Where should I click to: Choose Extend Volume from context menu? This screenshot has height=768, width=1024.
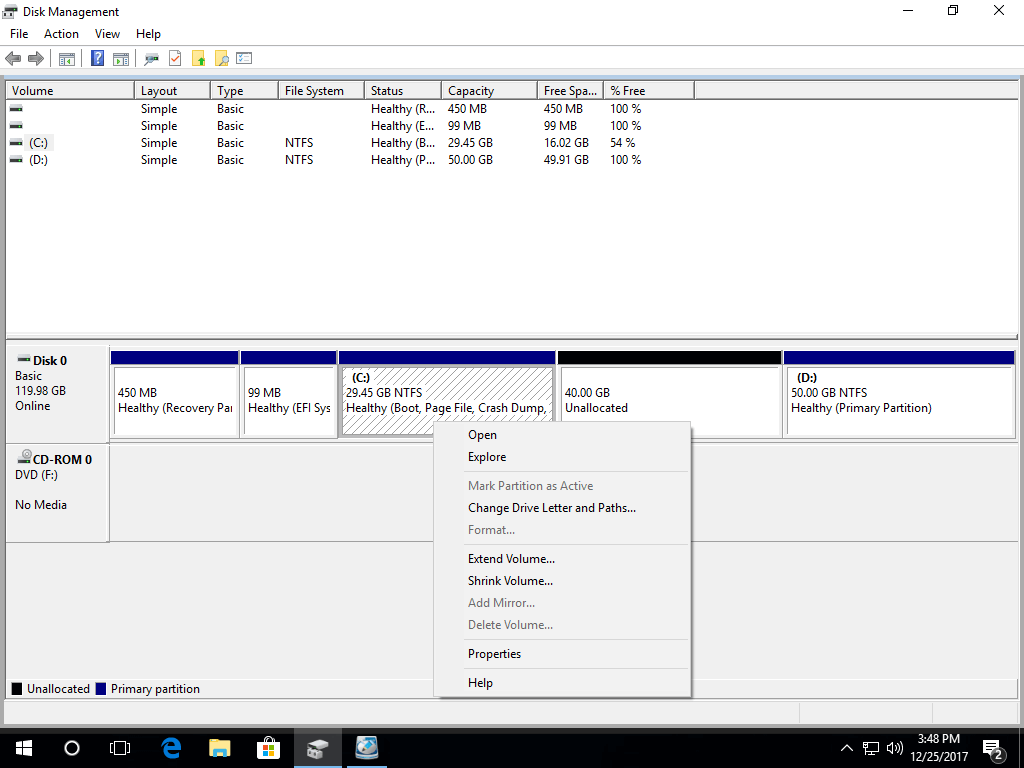(x=511, y=559)
